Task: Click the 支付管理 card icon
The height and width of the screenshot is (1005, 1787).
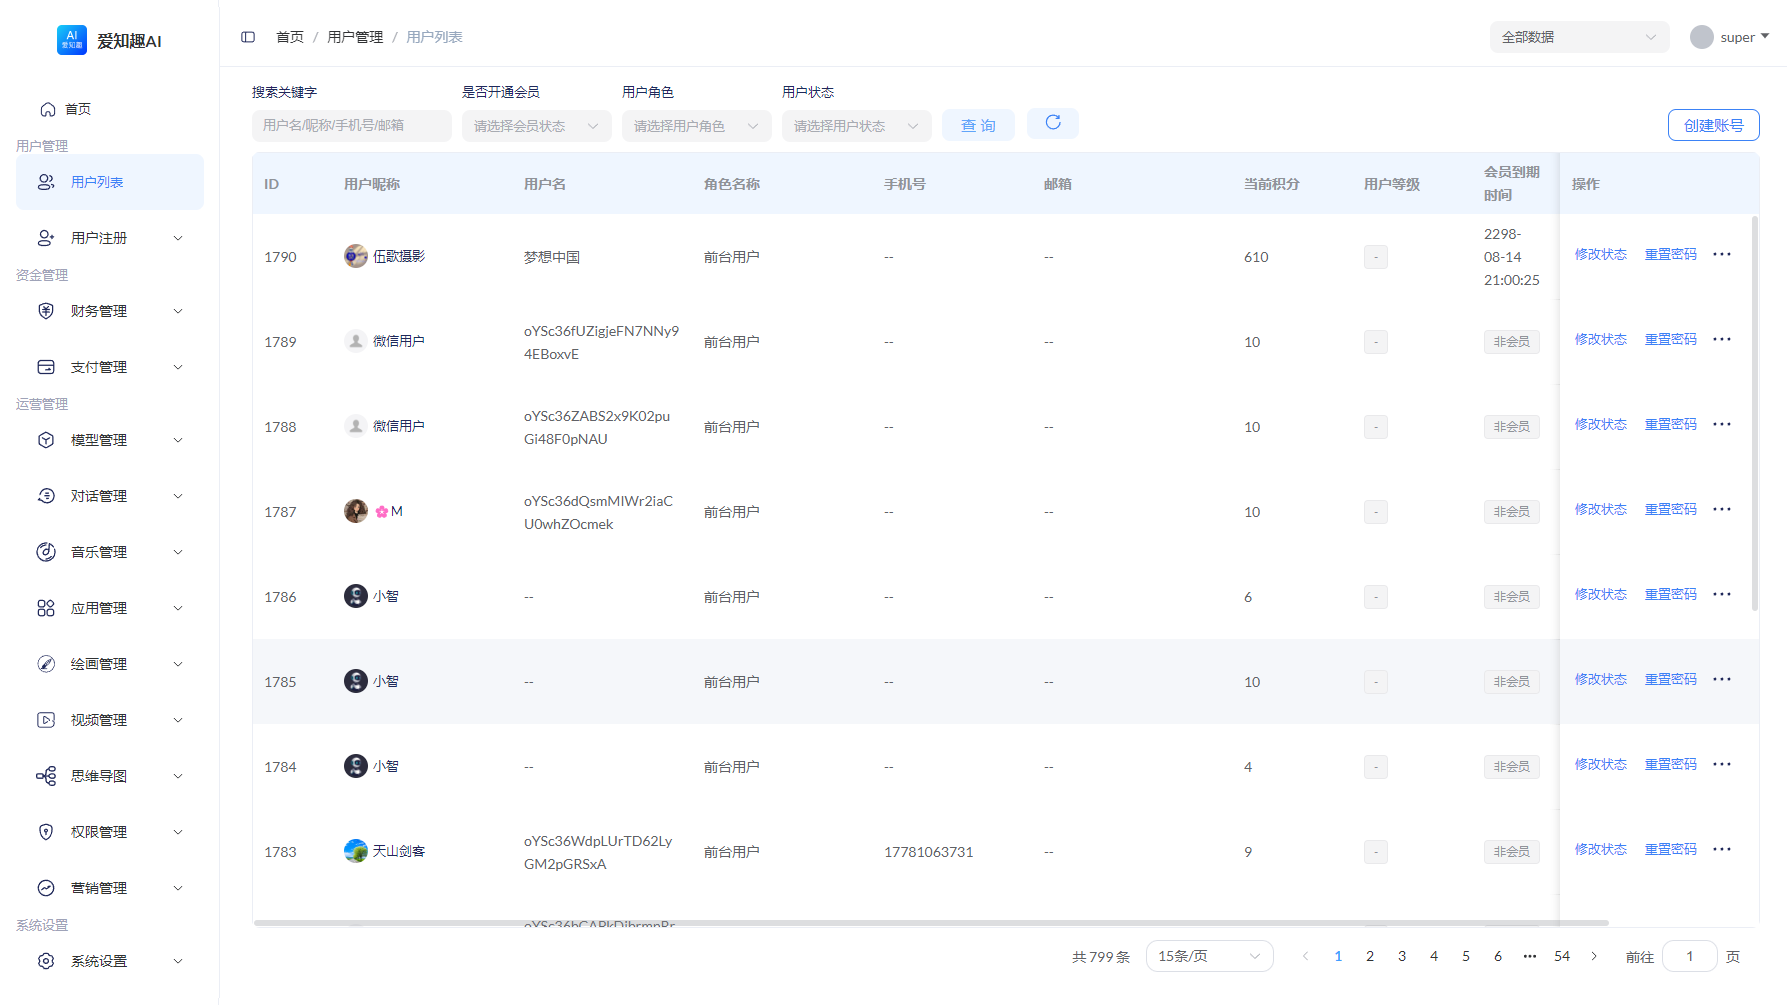Action: [46, 367]
